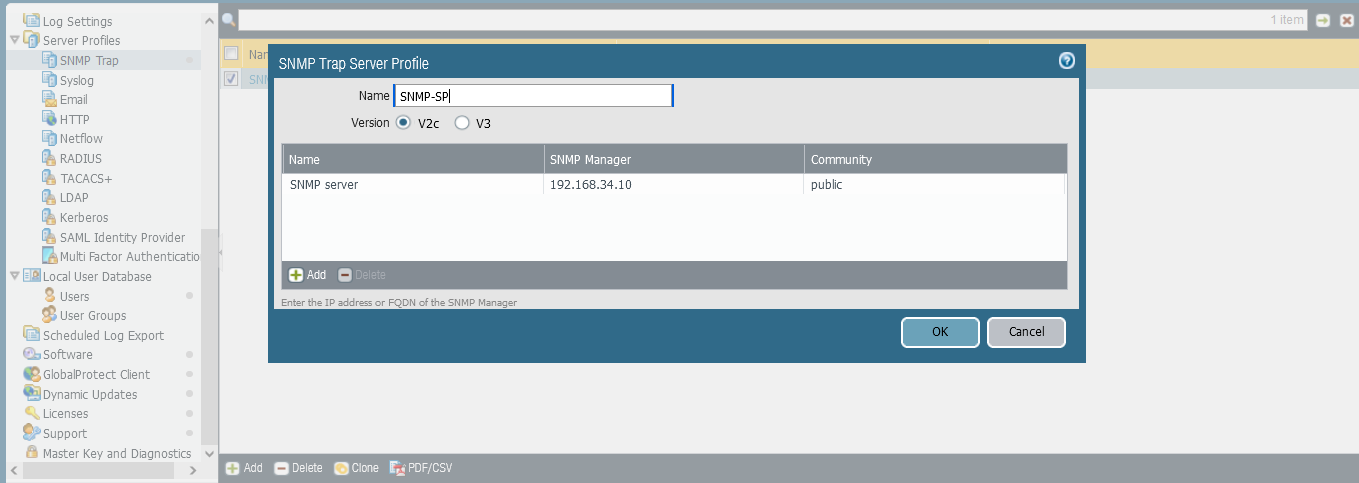1359x483 pixels.
Task: Click the Multi Factor Authentication icon
Action: click(50, 256)
